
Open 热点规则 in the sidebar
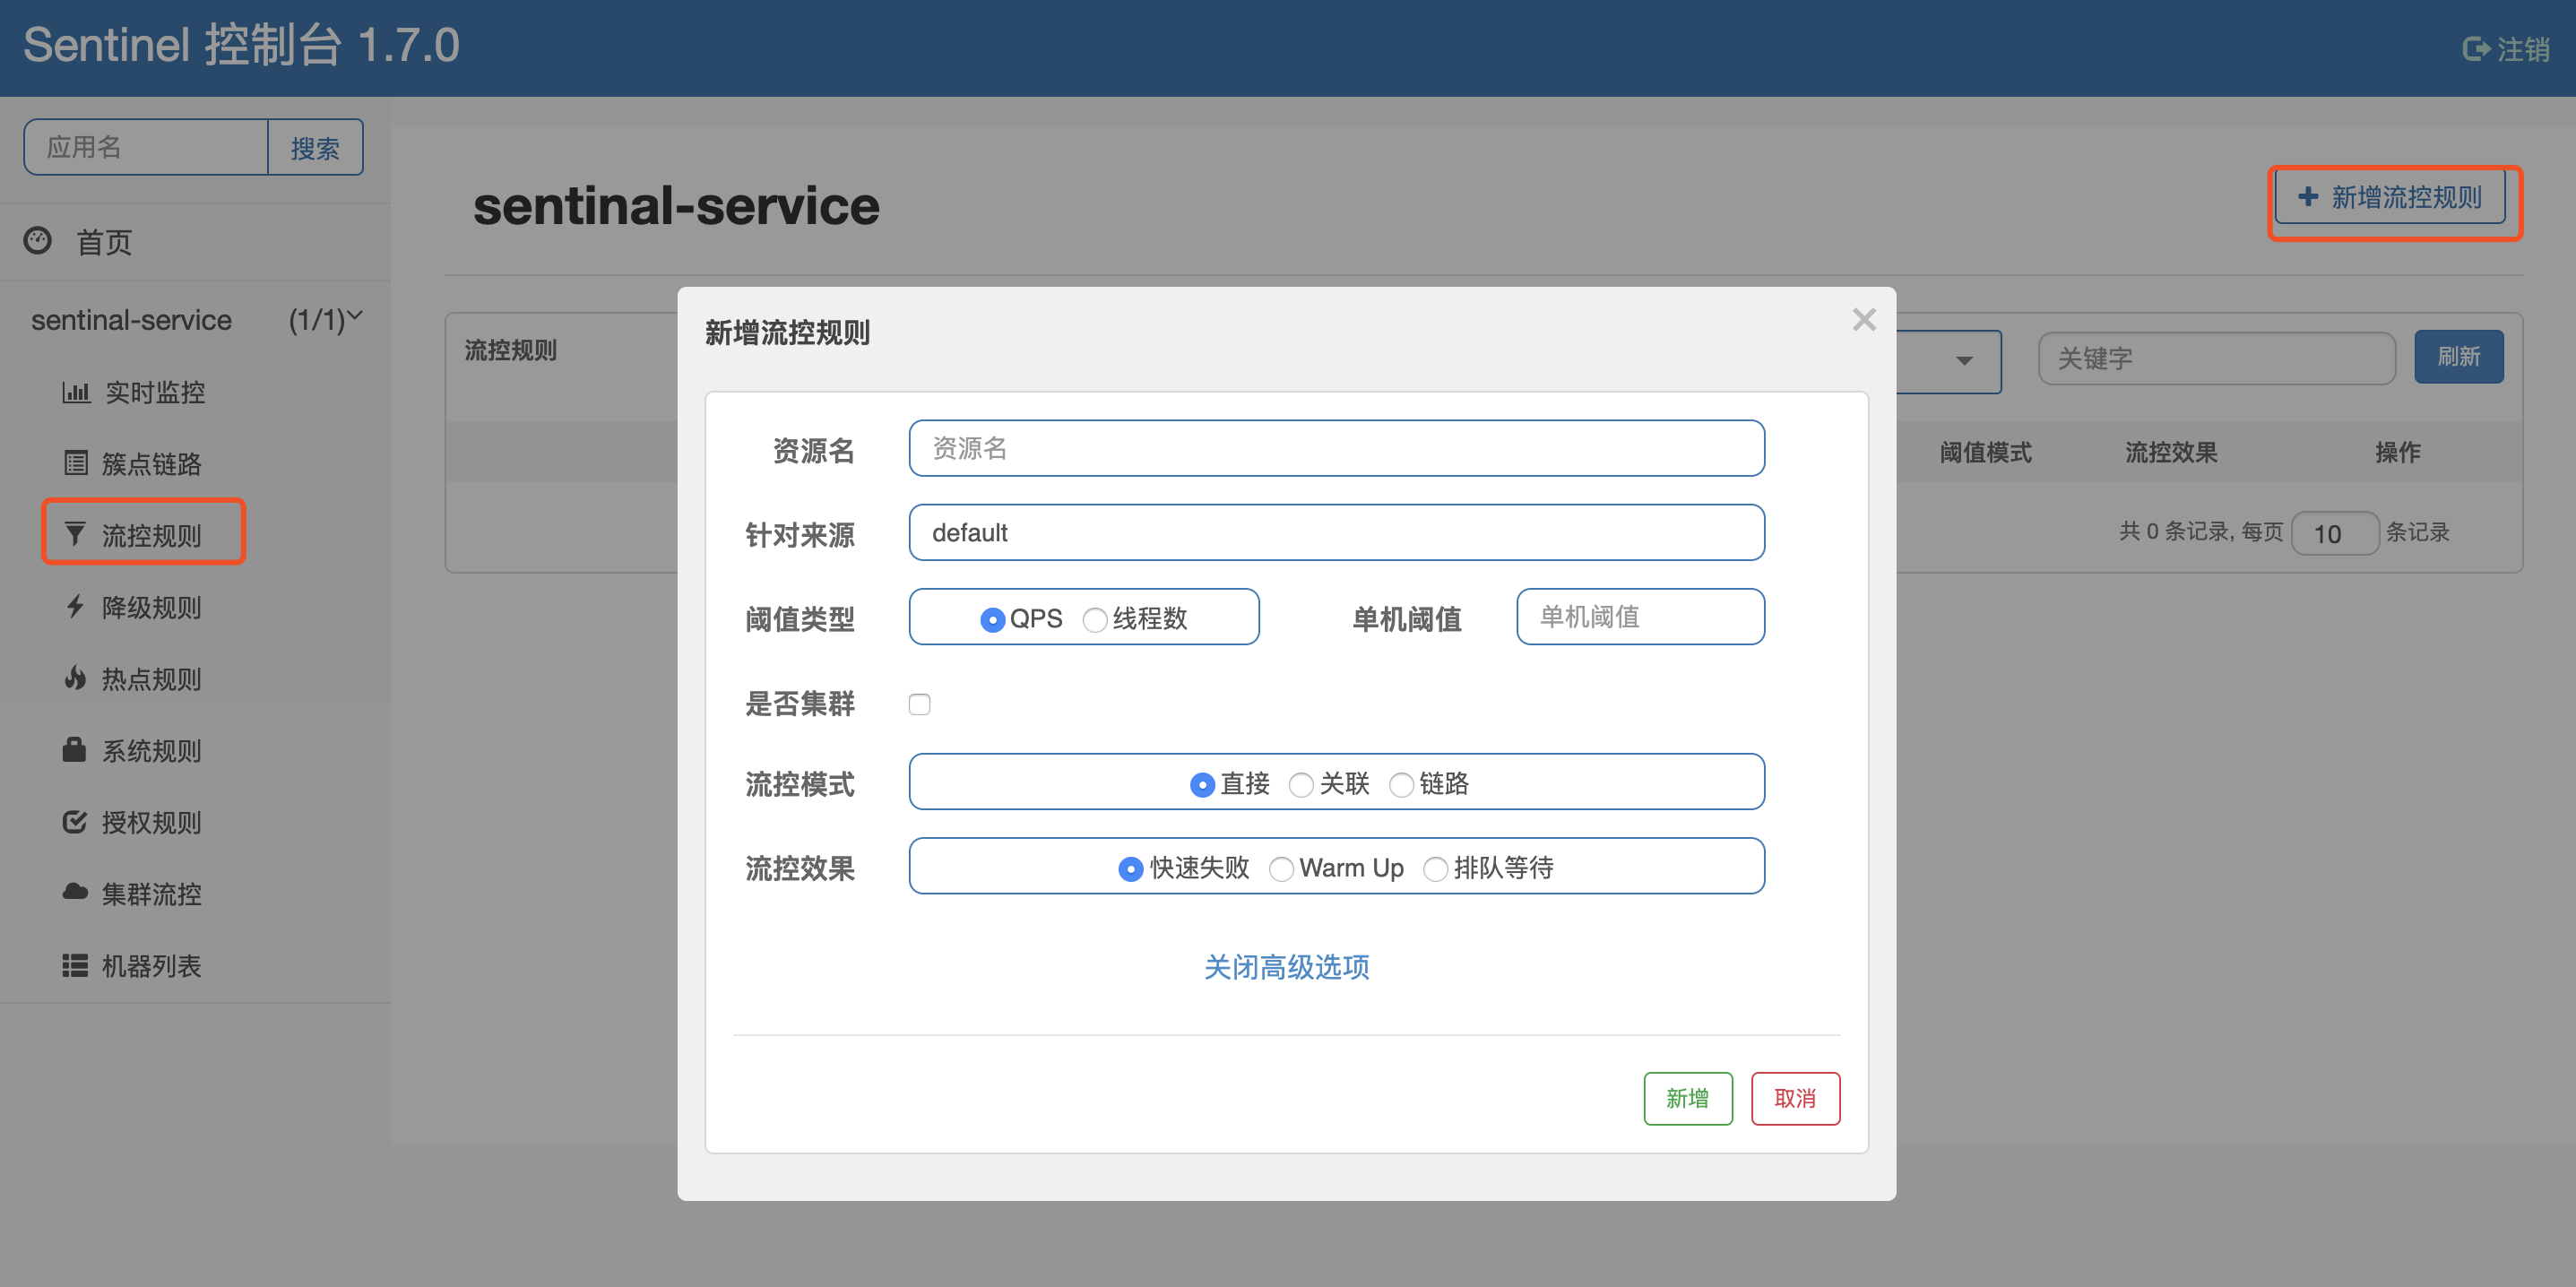coord(148,679)
